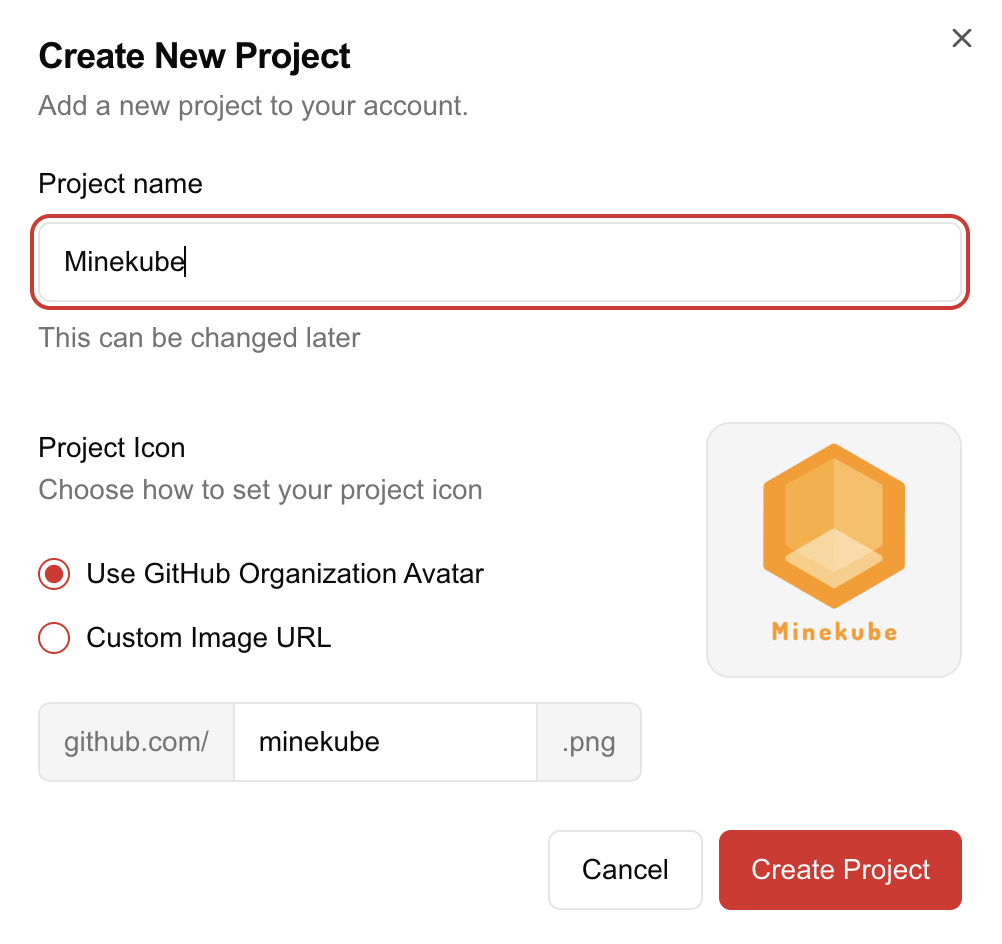Screen dimensions: 1002x944
Task: Click 'This can be changed later' hint
Action: pos(199,338)
